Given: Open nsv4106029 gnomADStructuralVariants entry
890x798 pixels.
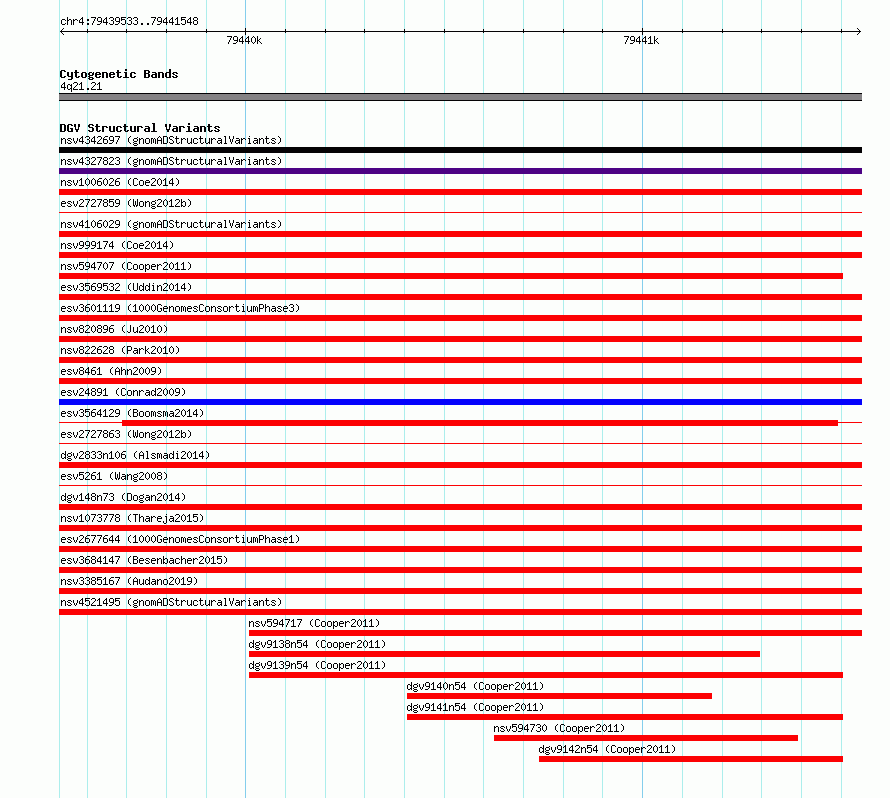Looking at the screenshot, I should click(171, 224).
